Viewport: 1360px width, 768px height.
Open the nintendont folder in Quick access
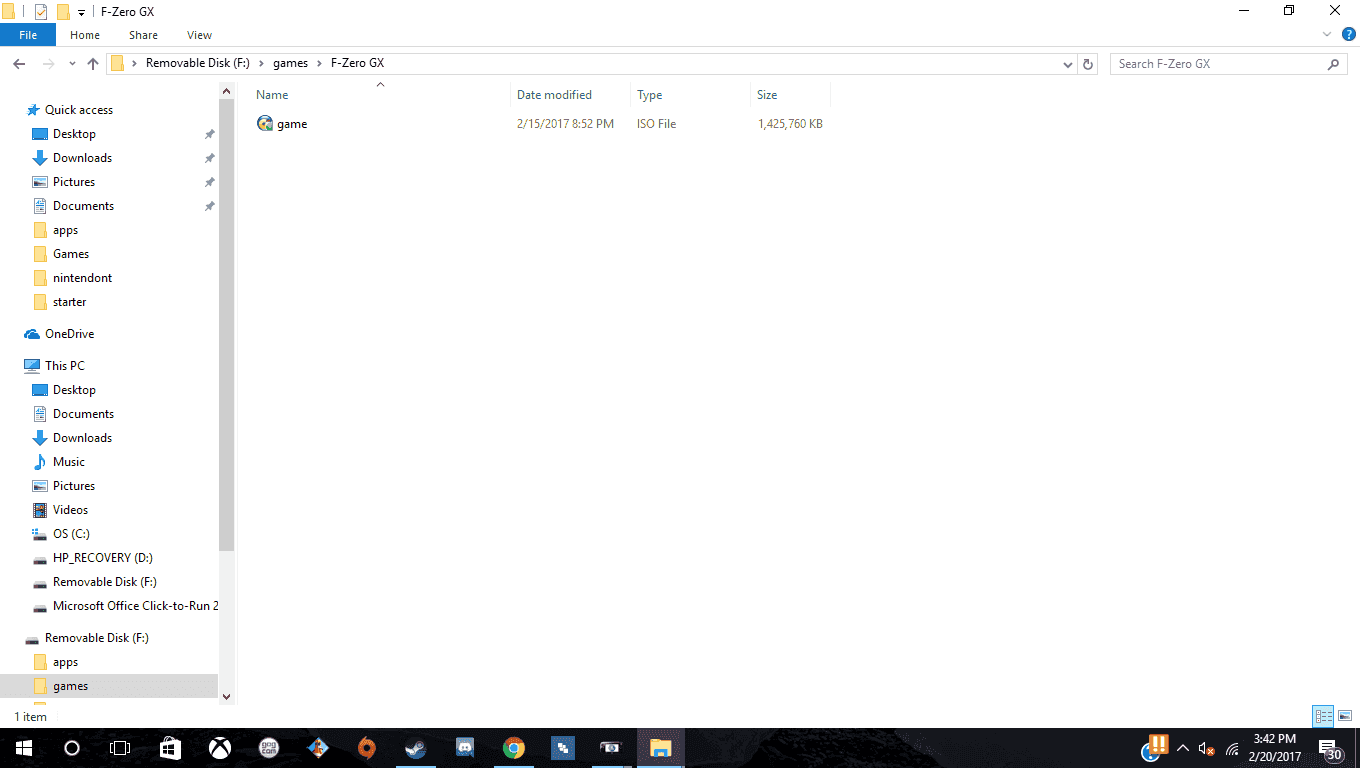coord(82,278)
